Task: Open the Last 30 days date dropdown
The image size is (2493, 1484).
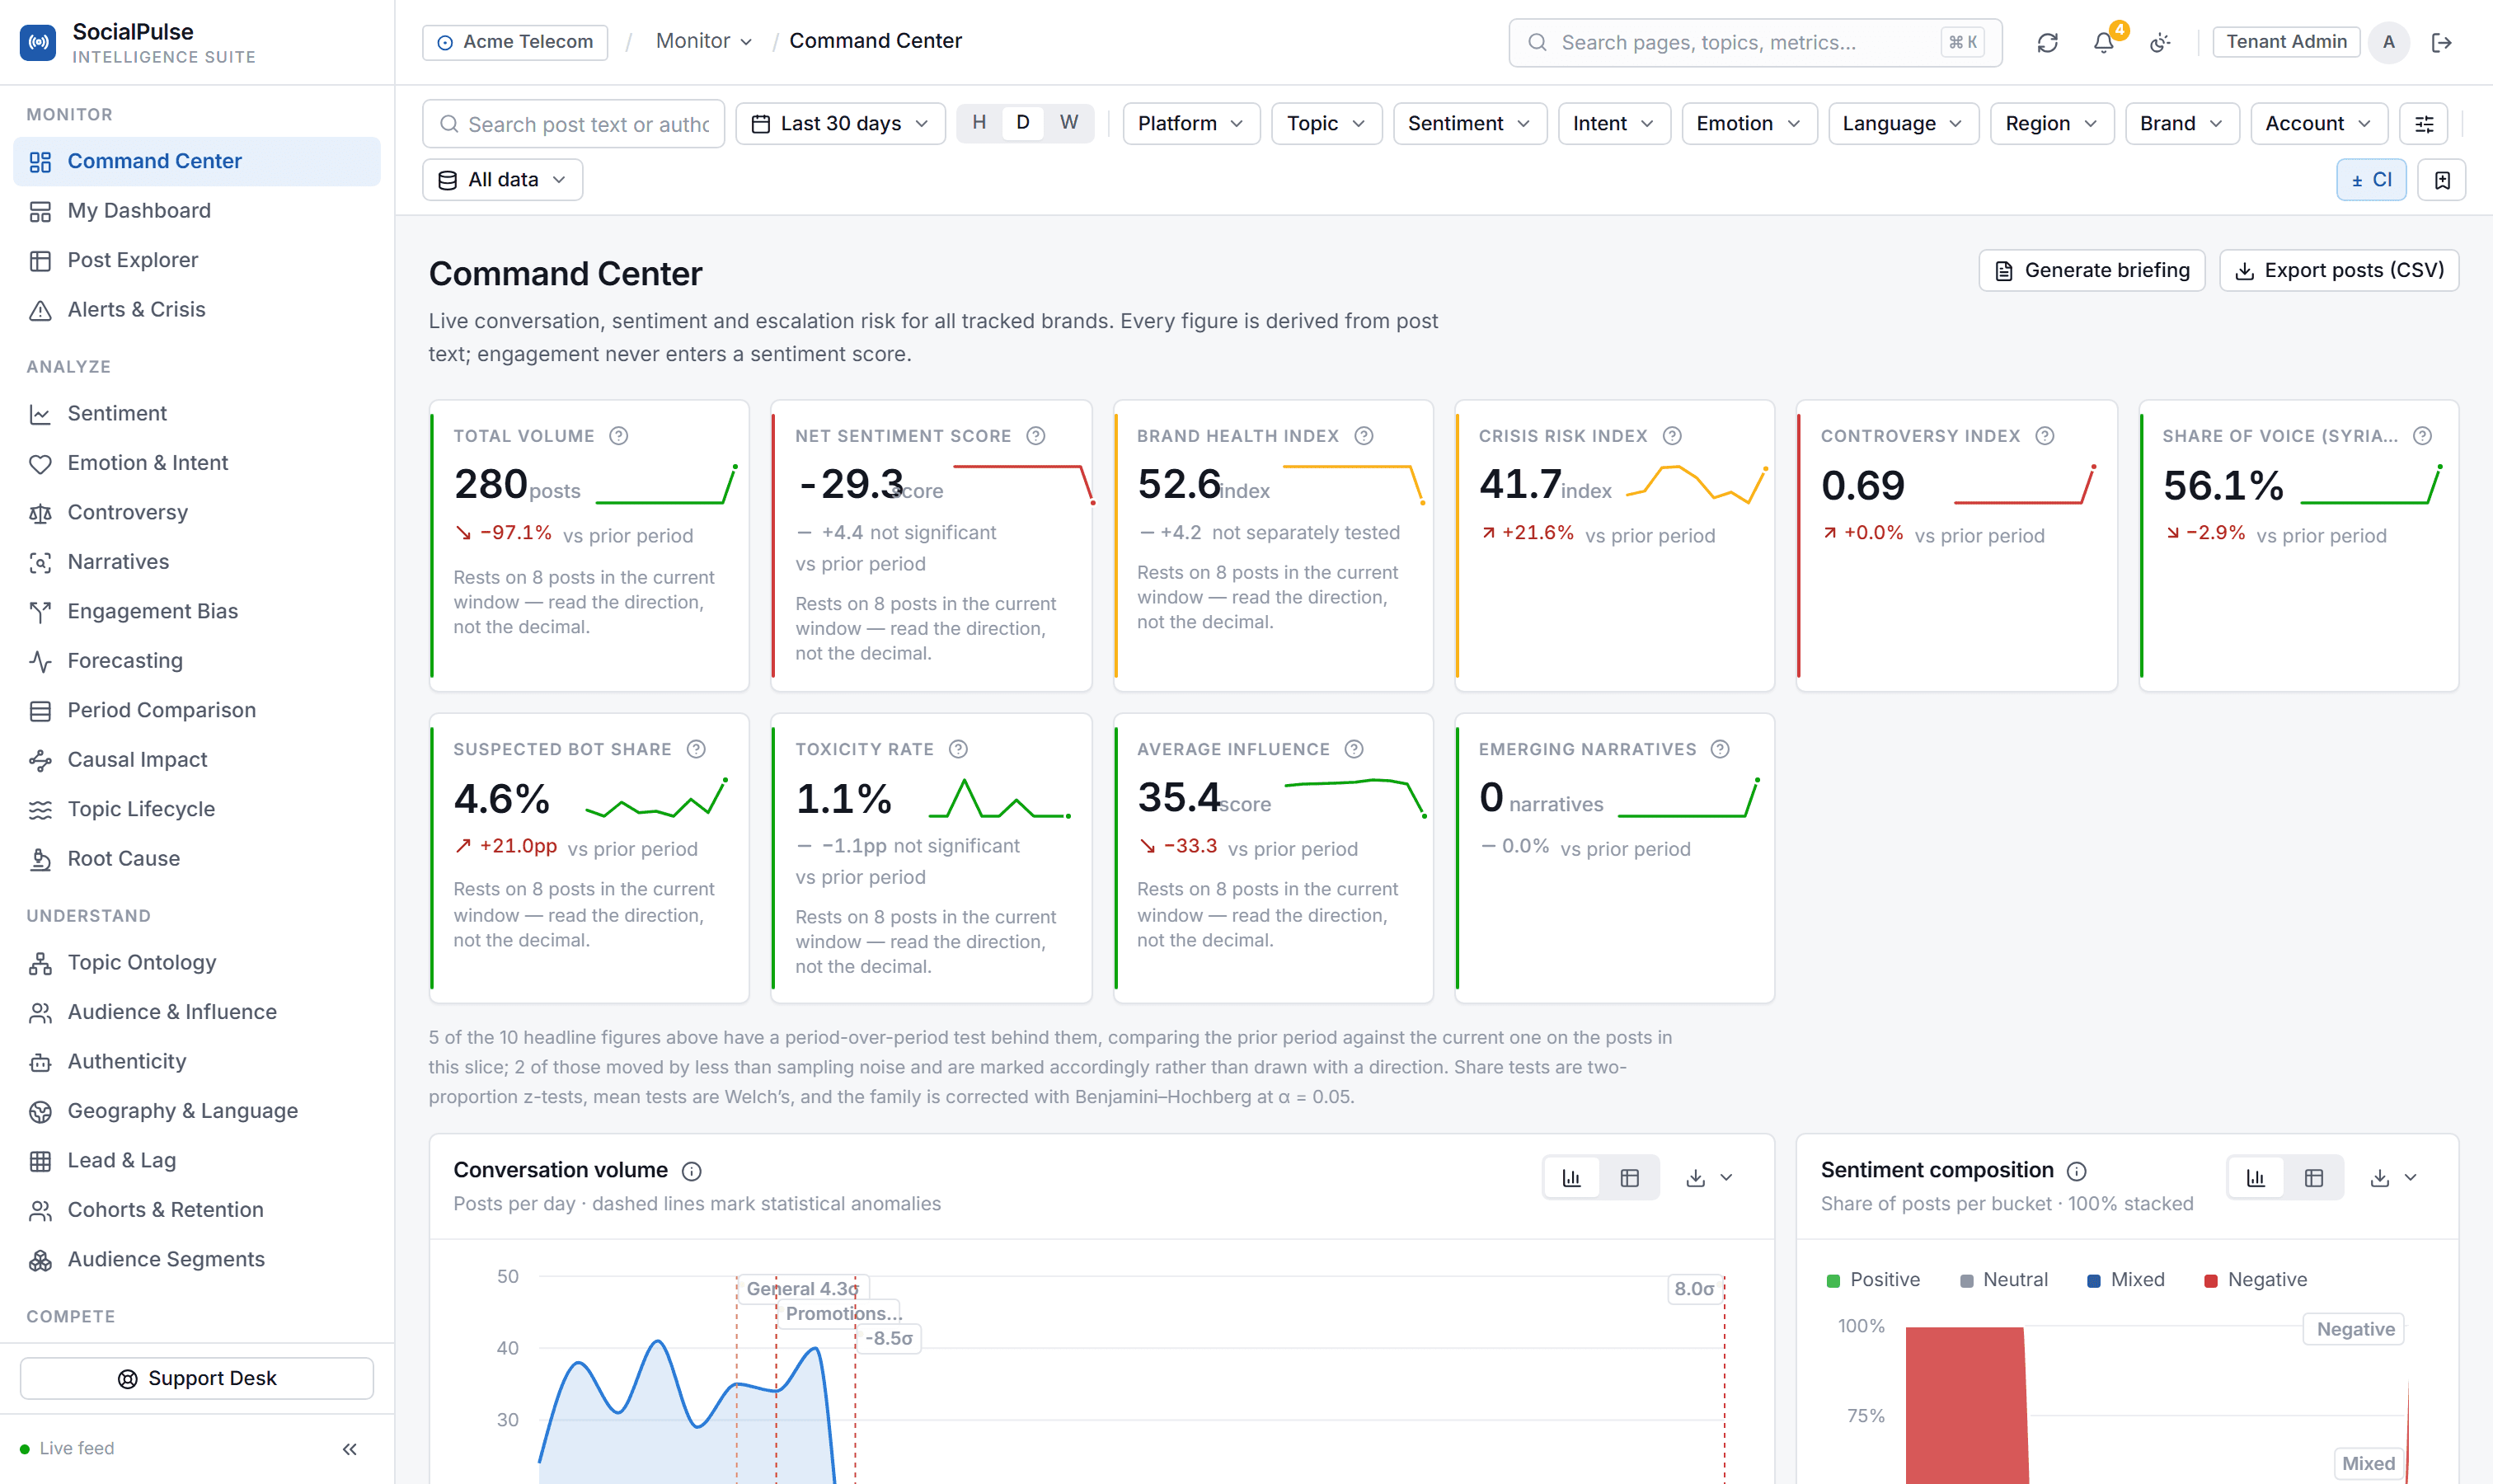Action: pos(840,123)
